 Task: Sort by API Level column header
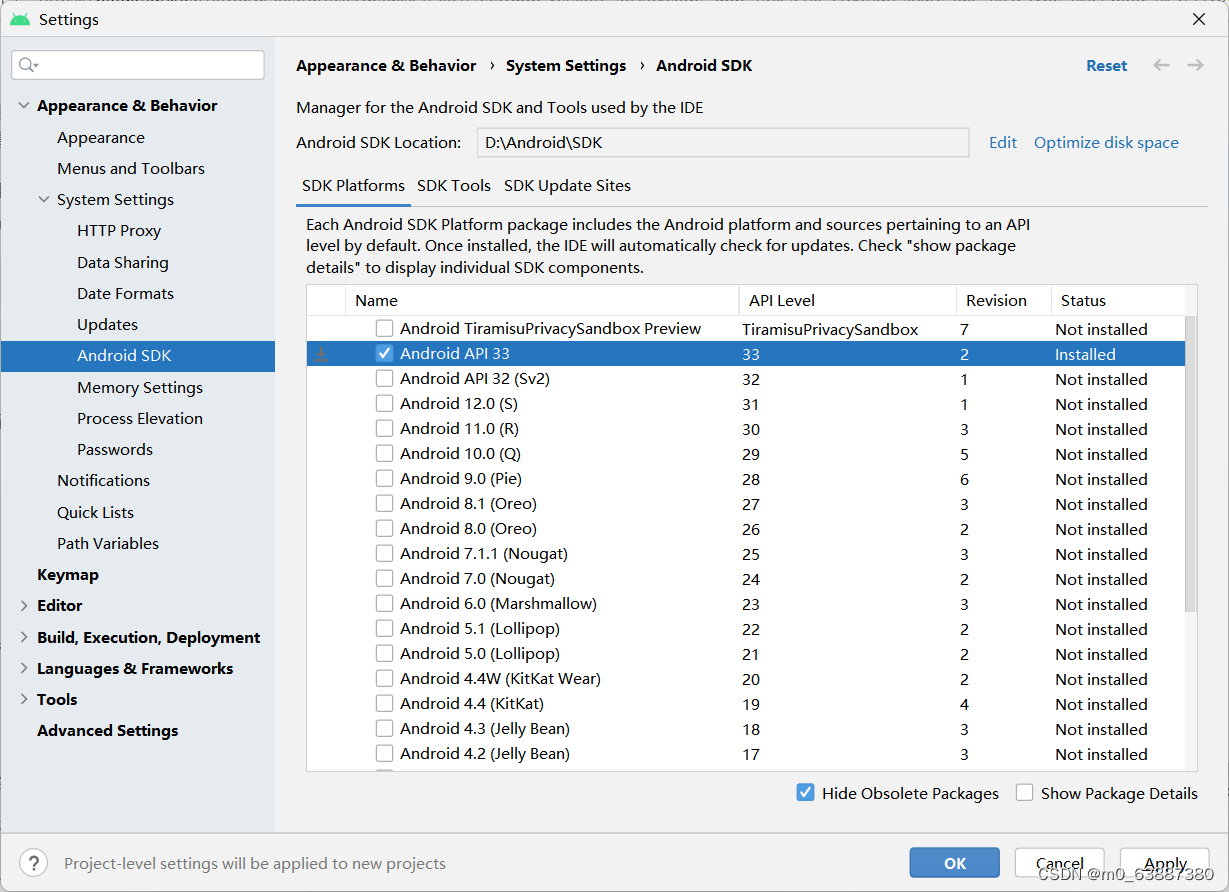[x=847, y=300]
